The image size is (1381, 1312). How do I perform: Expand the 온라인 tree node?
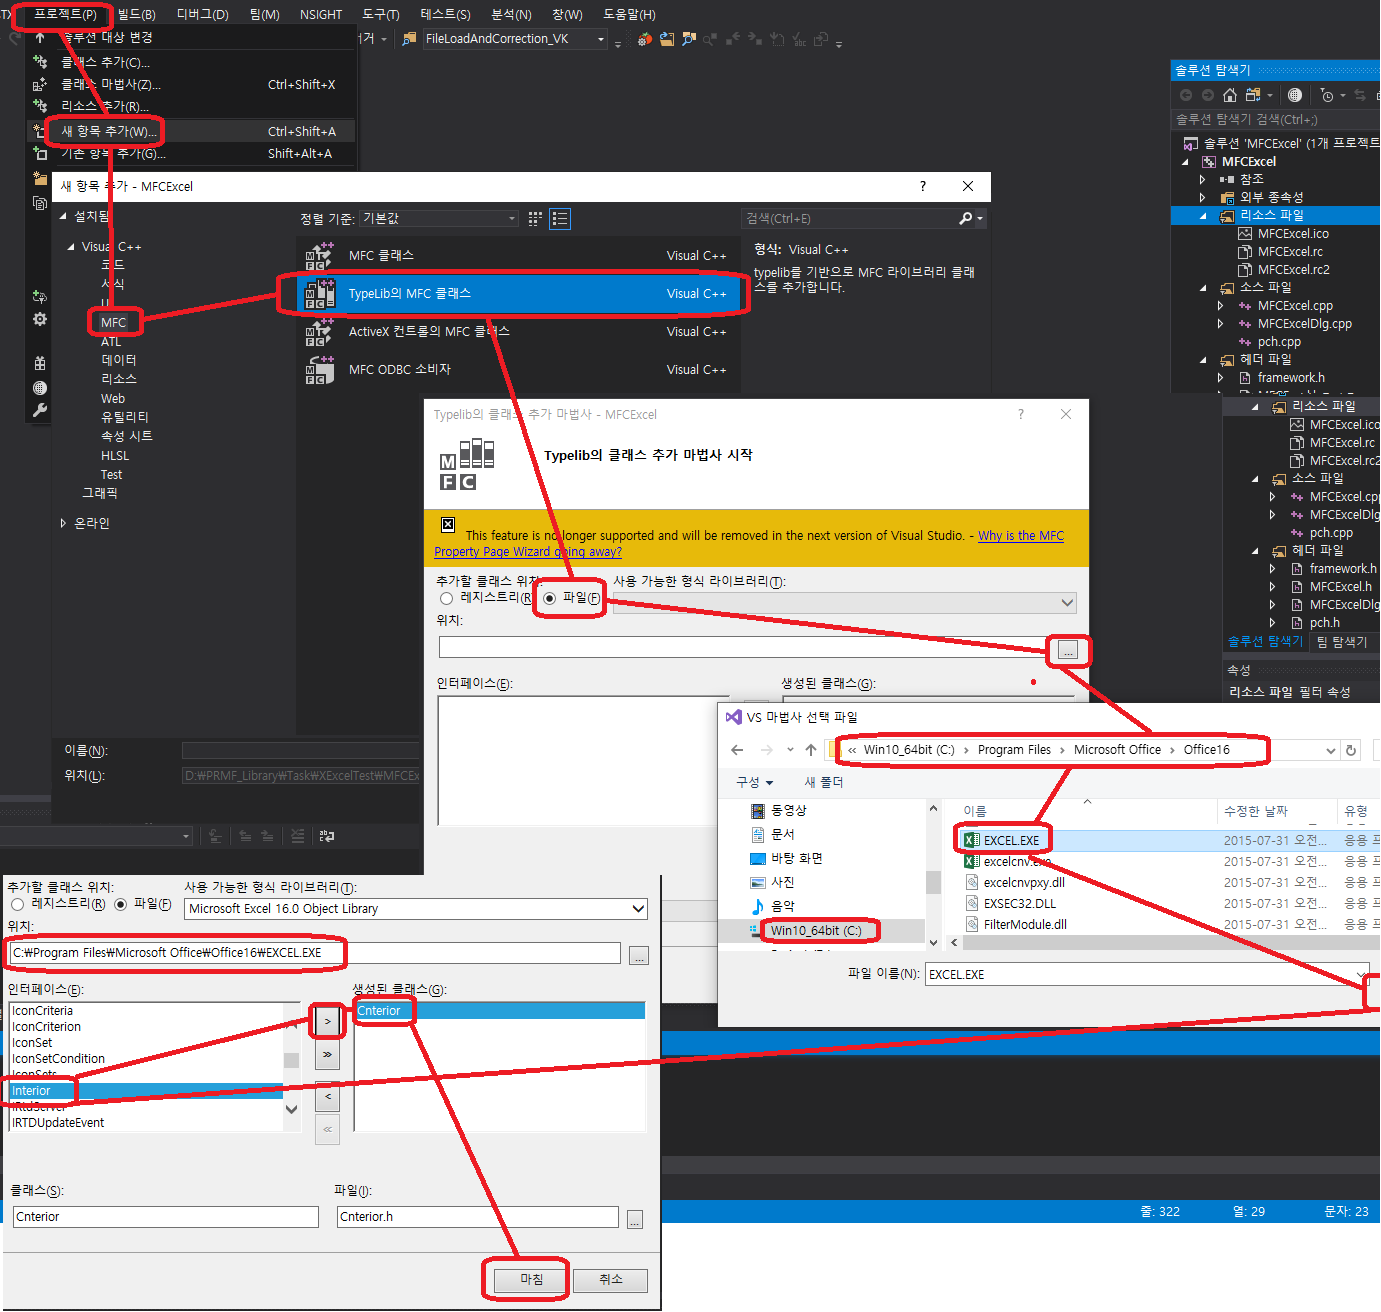point(63,523)
